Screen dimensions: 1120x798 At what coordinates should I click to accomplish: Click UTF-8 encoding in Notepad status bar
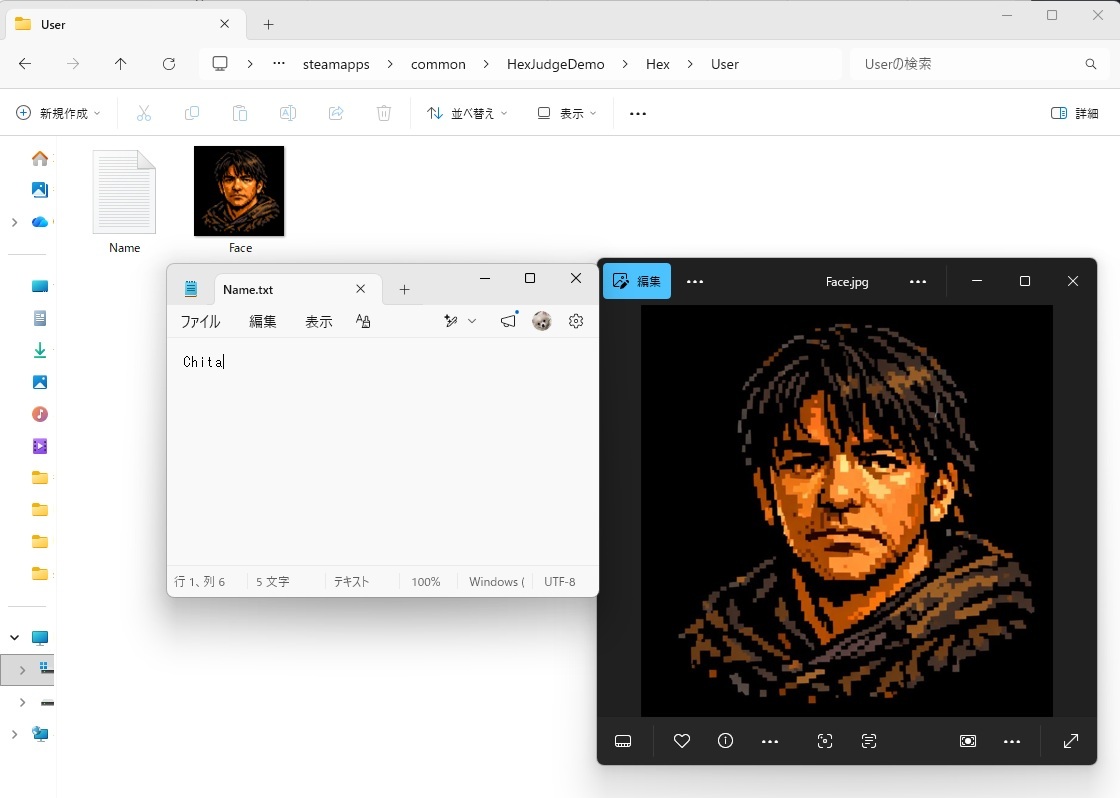[x=559, y=582]
